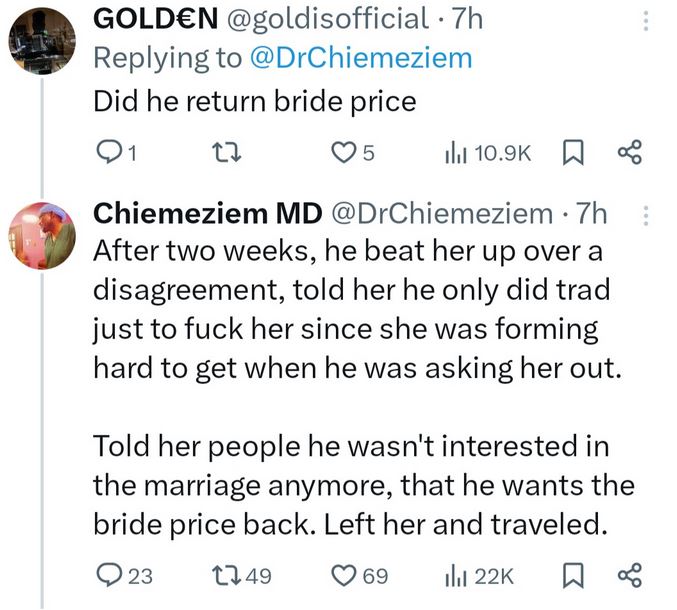Like Chiemeziem MD's tweet
Viewport: 677px width, 610px height.
click(345, 576)
